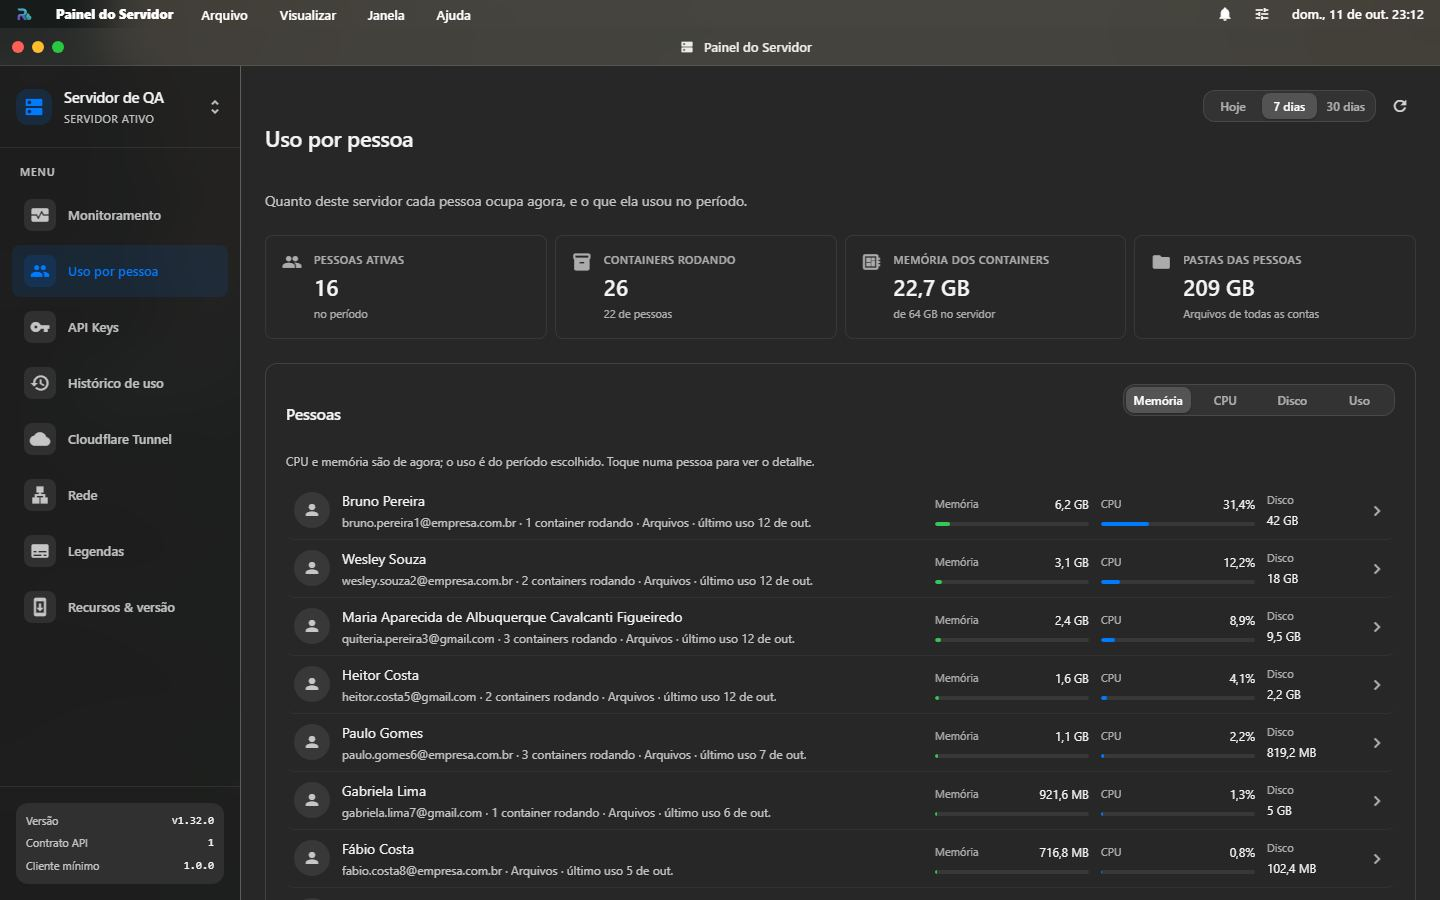Expand Bruno Pereira's details chevron
Image resolution: width=1440 pixels, height=900 pixels.
pyautogui.click(x=1377, y=511)
